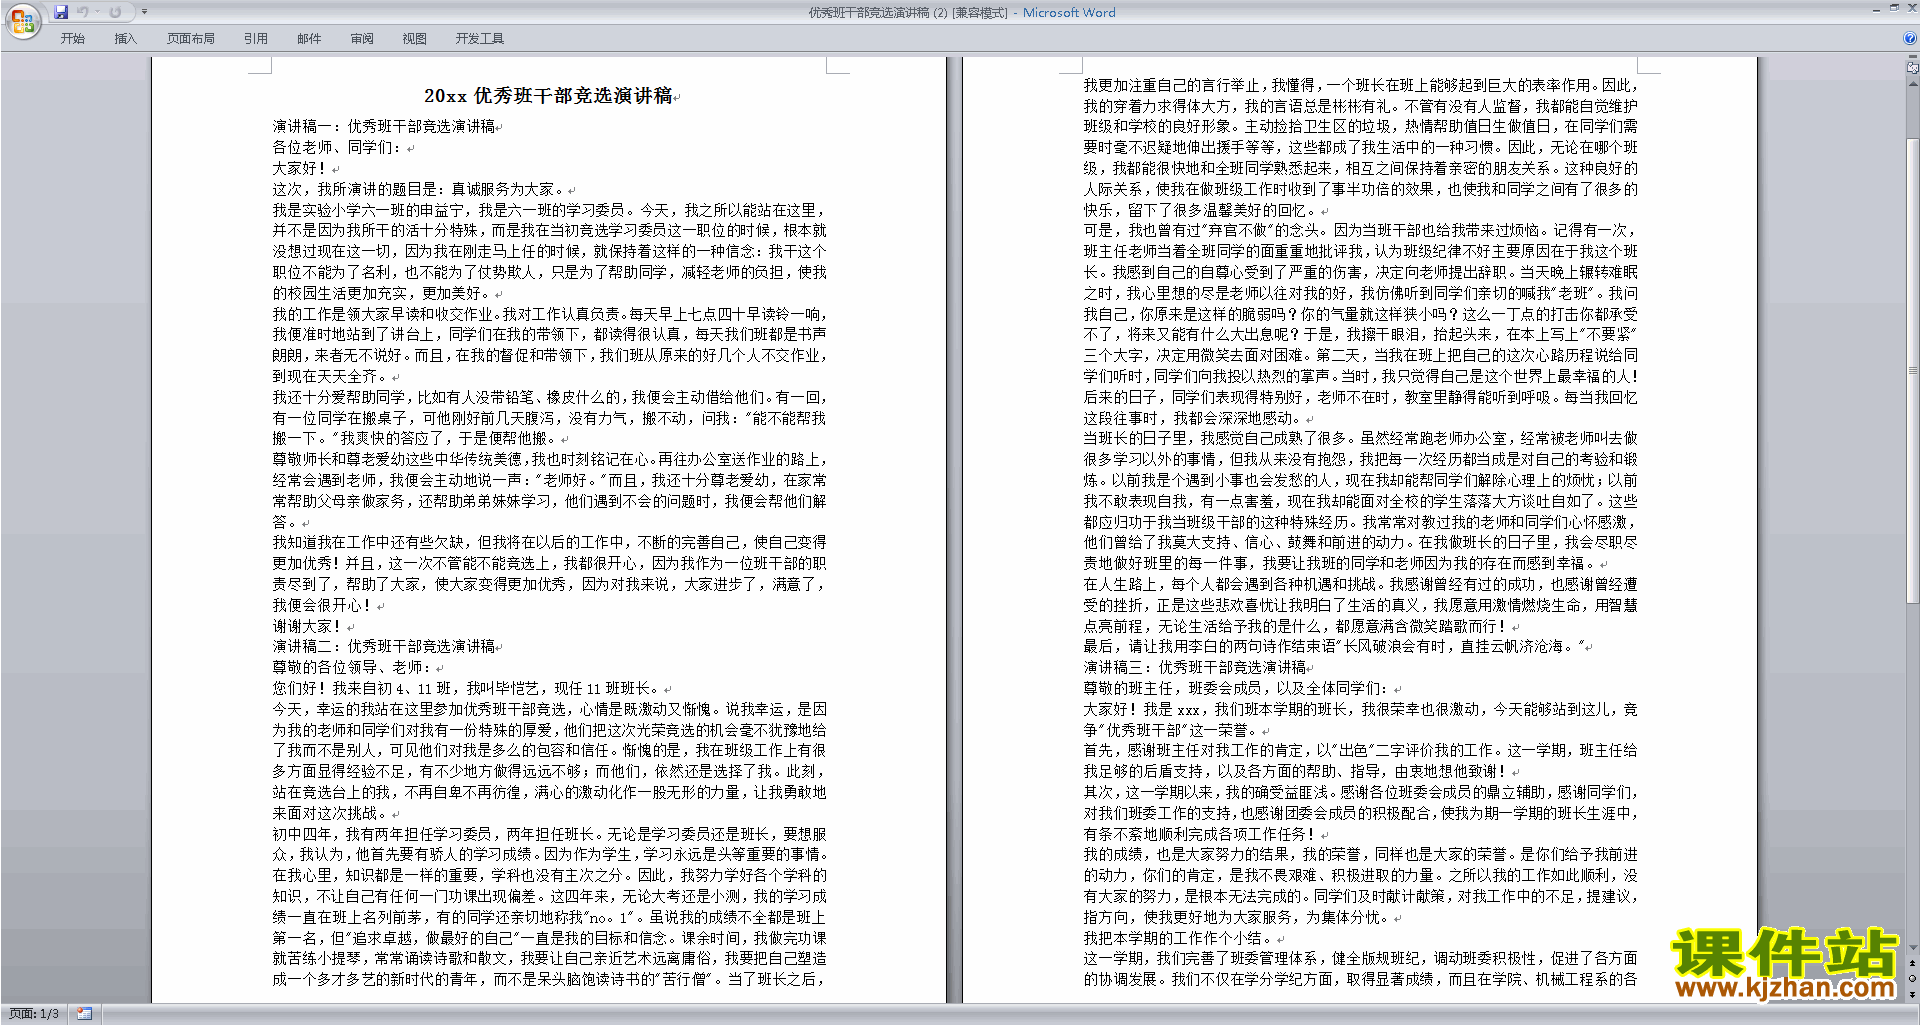Click the line 这次，我所演讲的题目是：真诚服务为大家。
The image size is (1920, 1025).
pos(419,190)
